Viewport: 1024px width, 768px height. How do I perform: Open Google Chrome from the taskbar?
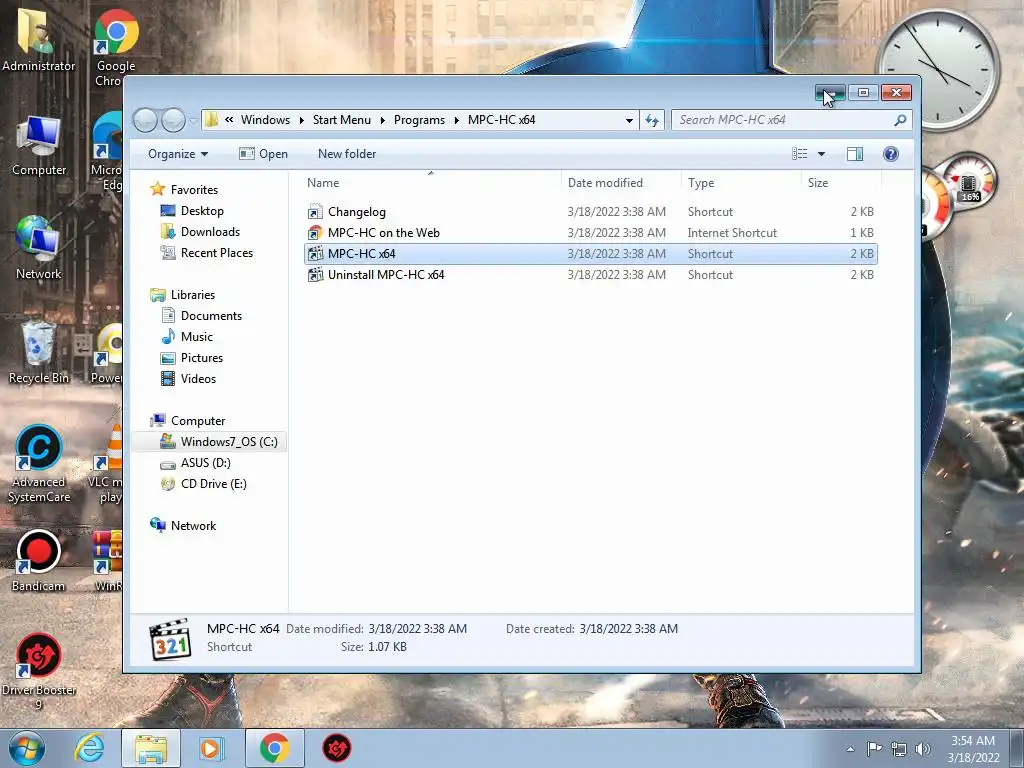pos(275,748)
